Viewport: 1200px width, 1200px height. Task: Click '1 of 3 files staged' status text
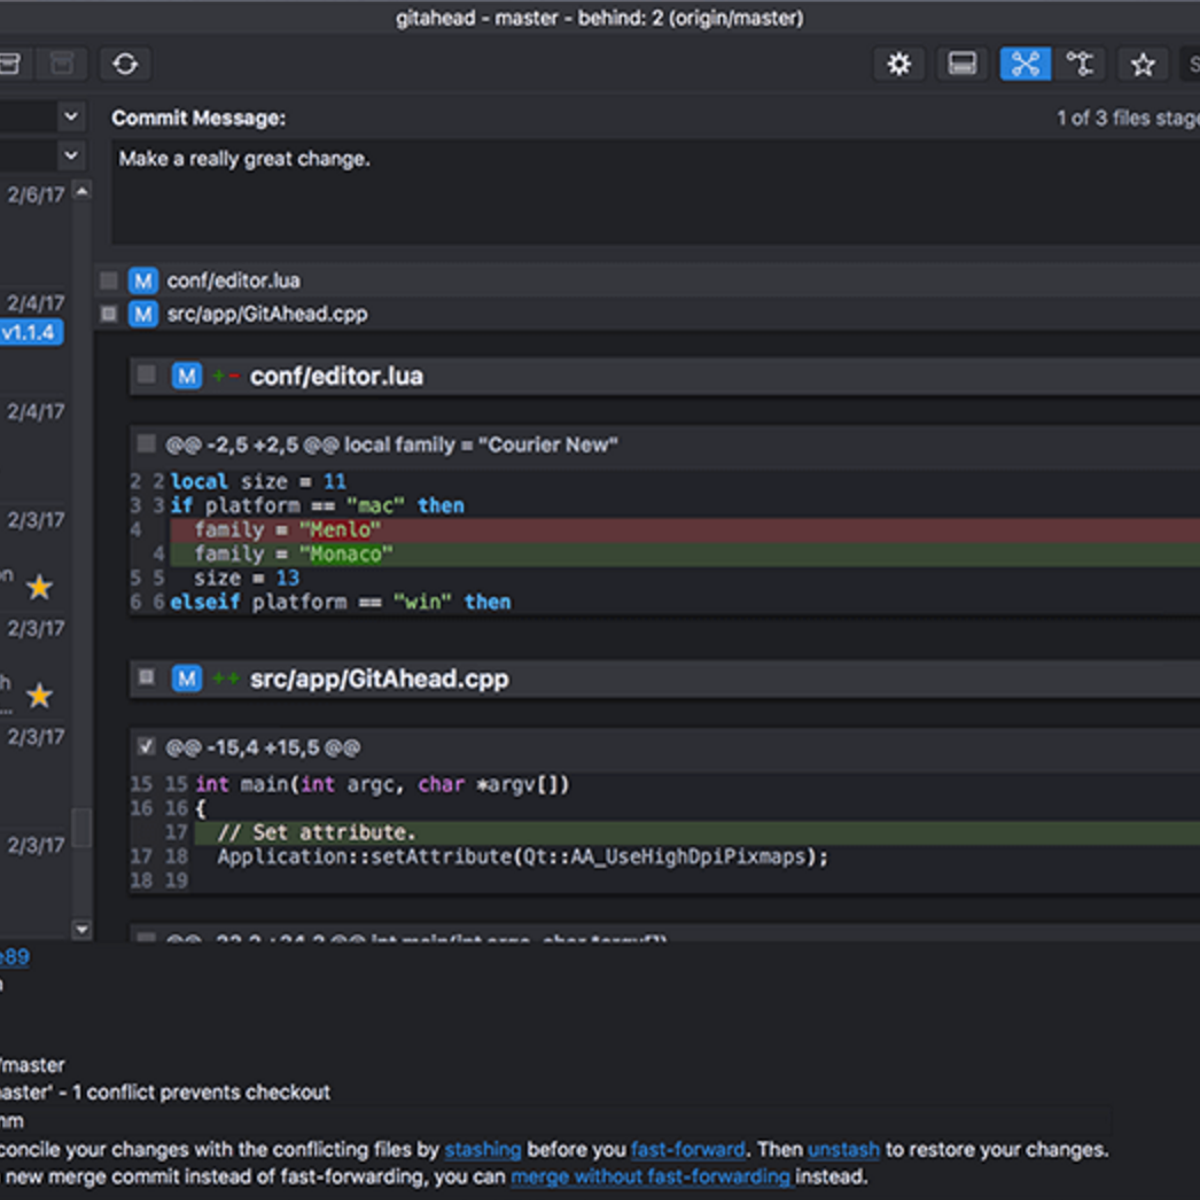(1128, 118)
